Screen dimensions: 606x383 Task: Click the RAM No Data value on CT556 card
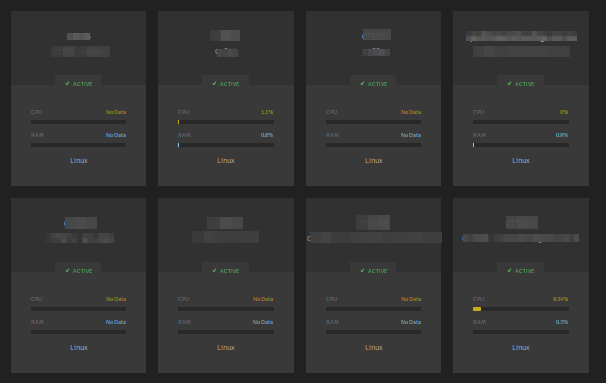(411, 135)
